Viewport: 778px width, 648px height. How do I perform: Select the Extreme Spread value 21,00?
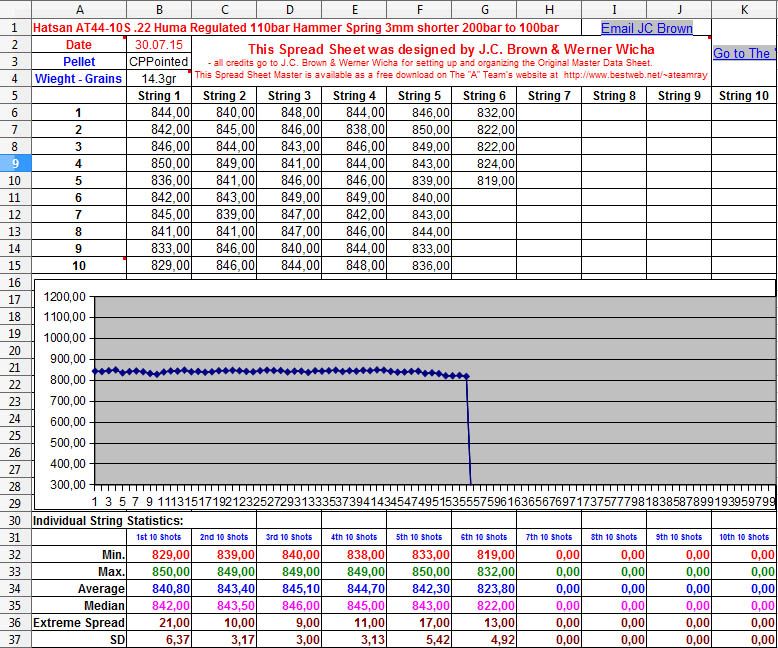(x=159, y=622)
